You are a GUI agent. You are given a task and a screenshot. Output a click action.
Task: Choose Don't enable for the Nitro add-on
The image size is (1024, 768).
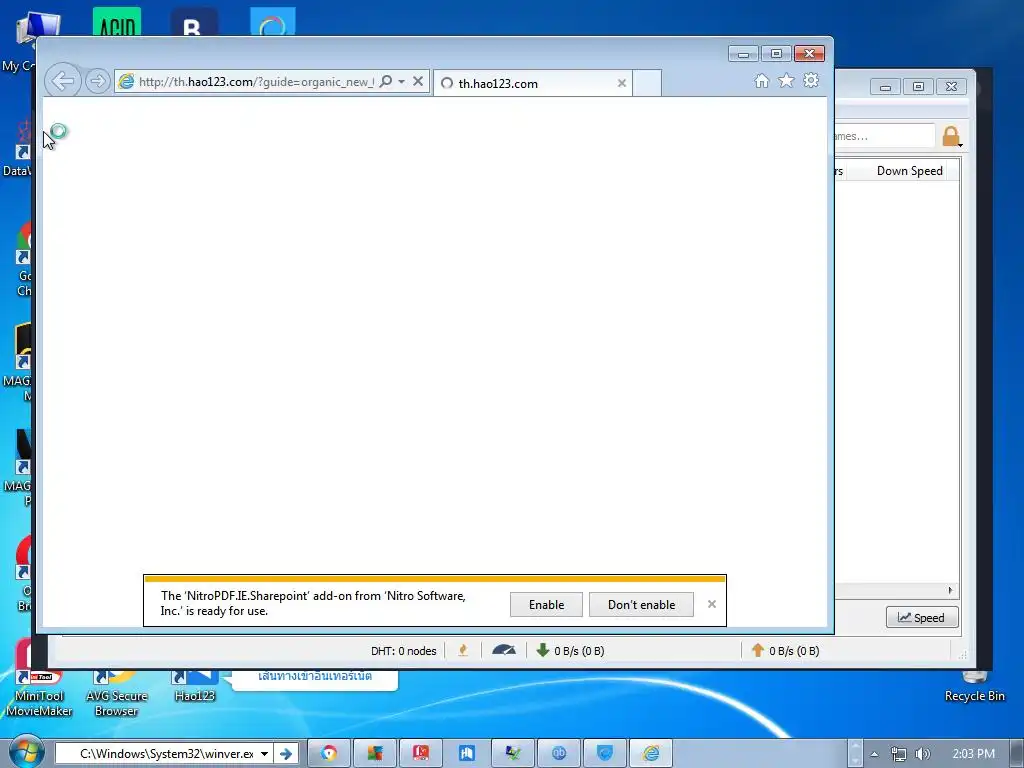pyautogui.click(x=641, y=605)
